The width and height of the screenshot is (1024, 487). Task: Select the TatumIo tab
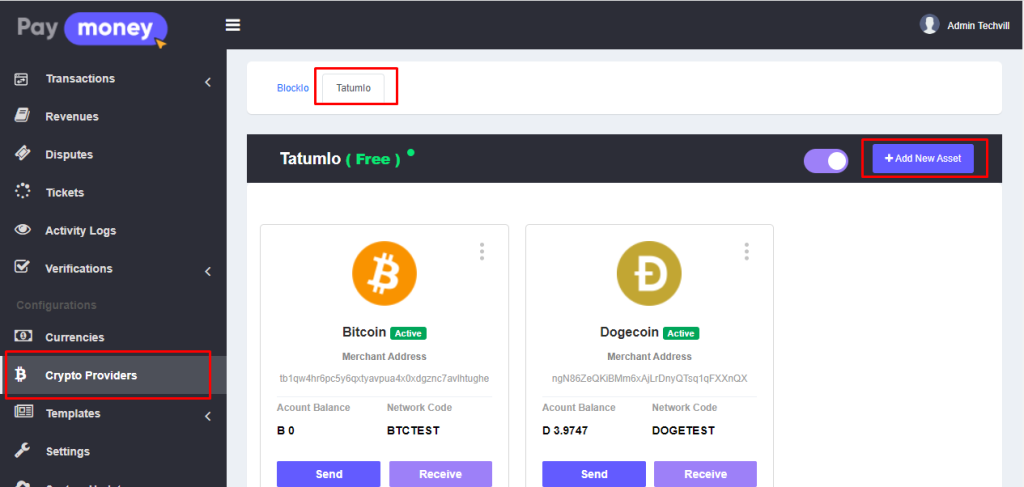(x=353, y=88)
